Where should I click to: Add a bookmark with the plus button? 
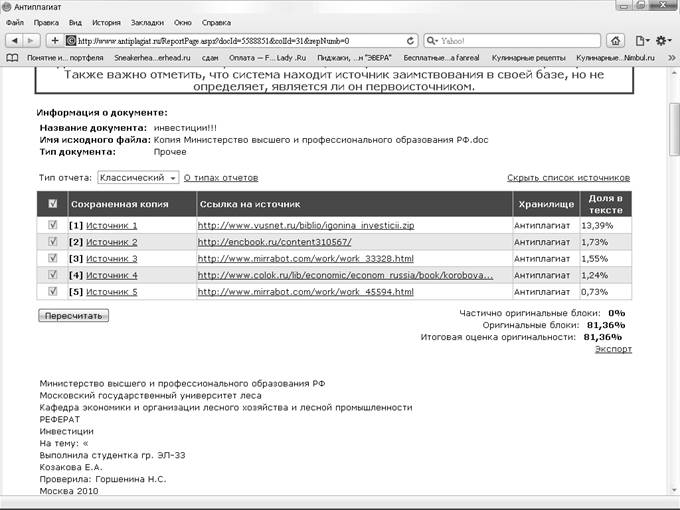pyautogui.click(x=55, y=41)
